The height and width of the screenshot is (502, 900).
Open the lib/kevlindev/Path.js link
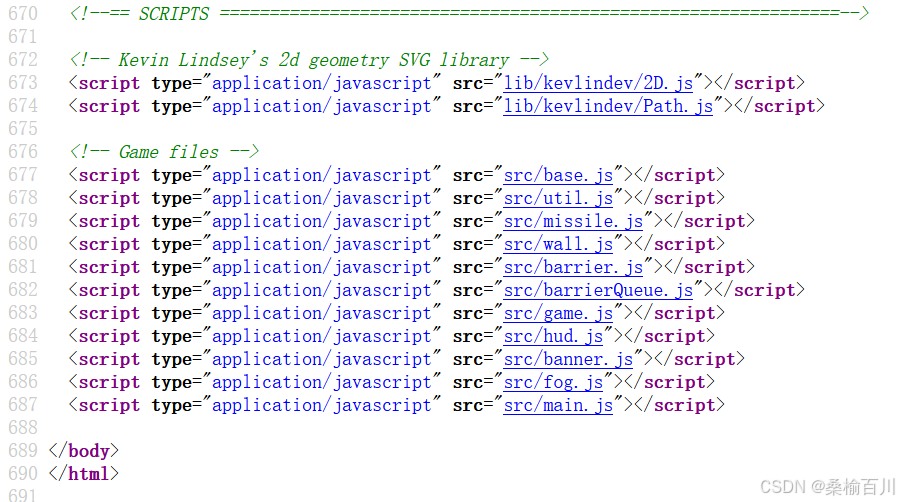[x=608, y=106]
